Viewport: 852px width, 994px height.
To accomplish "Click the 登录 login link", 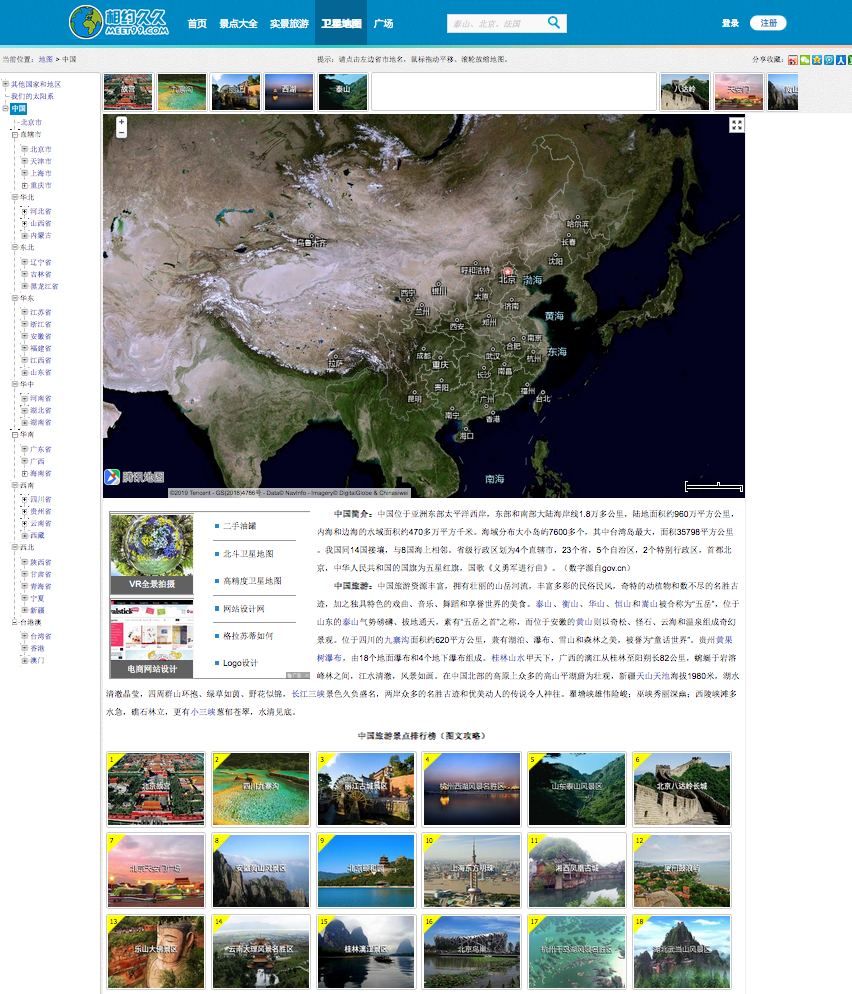I will click(x=730, y=23).
